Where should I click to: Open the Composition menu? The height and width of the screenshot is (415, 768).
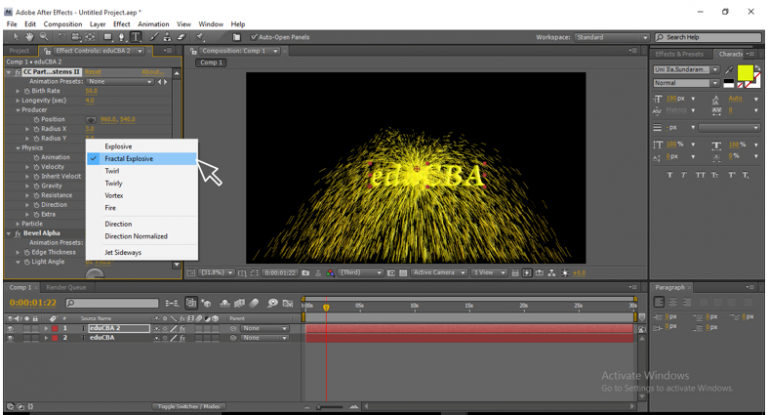(x=63, y=24)
